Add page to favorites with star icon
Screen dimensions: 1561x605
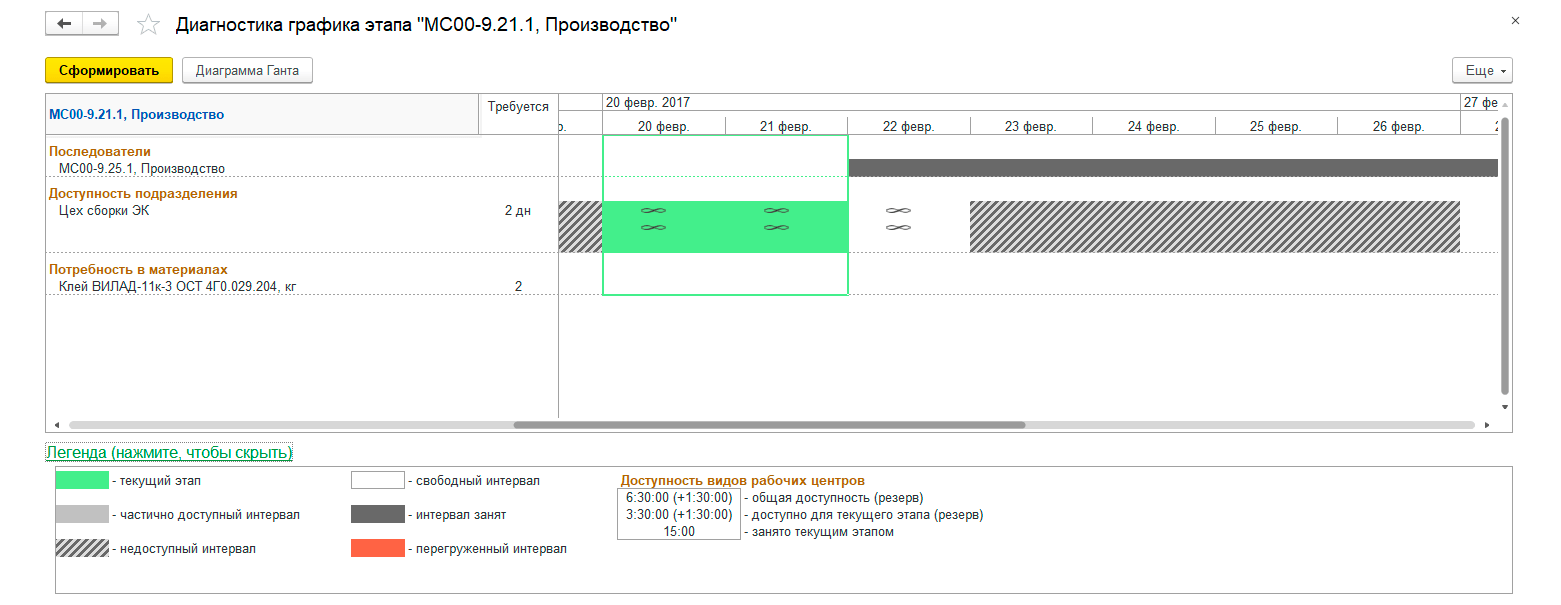coord(148,25)
